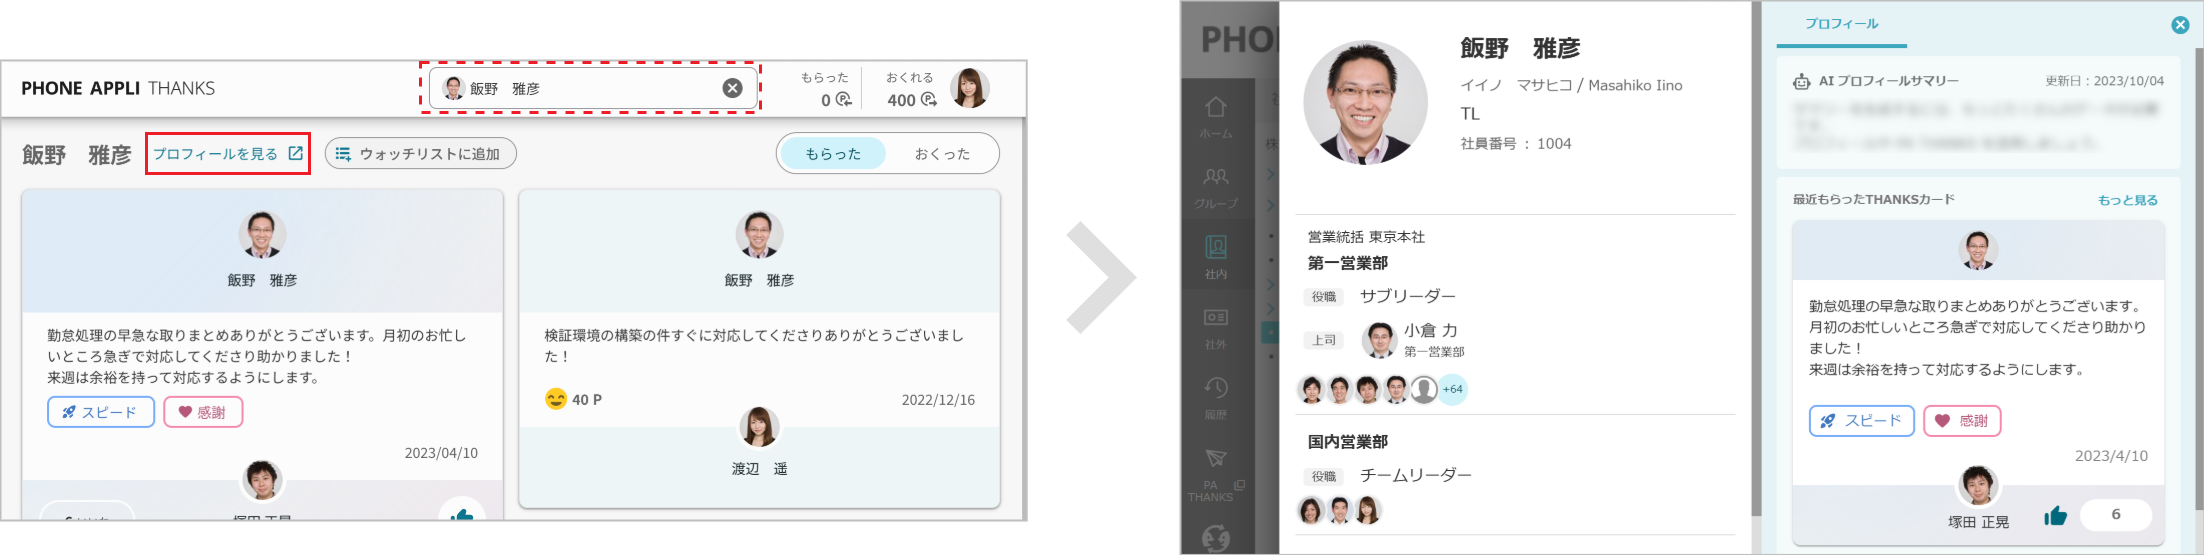Viewport: 2204px width, 555px height.
Task: Click 塚田 sender avatar on the left card
Action: pyautogui.click(x=262, y=480)
